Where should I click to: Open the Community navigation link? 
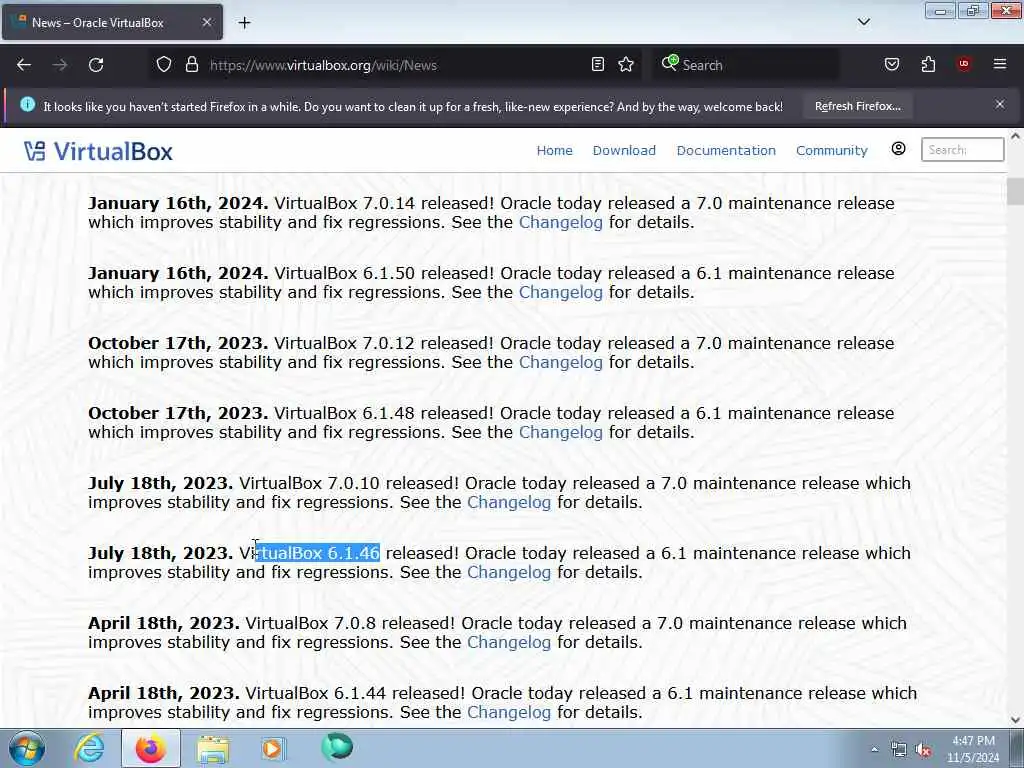[x=831, y=150]
